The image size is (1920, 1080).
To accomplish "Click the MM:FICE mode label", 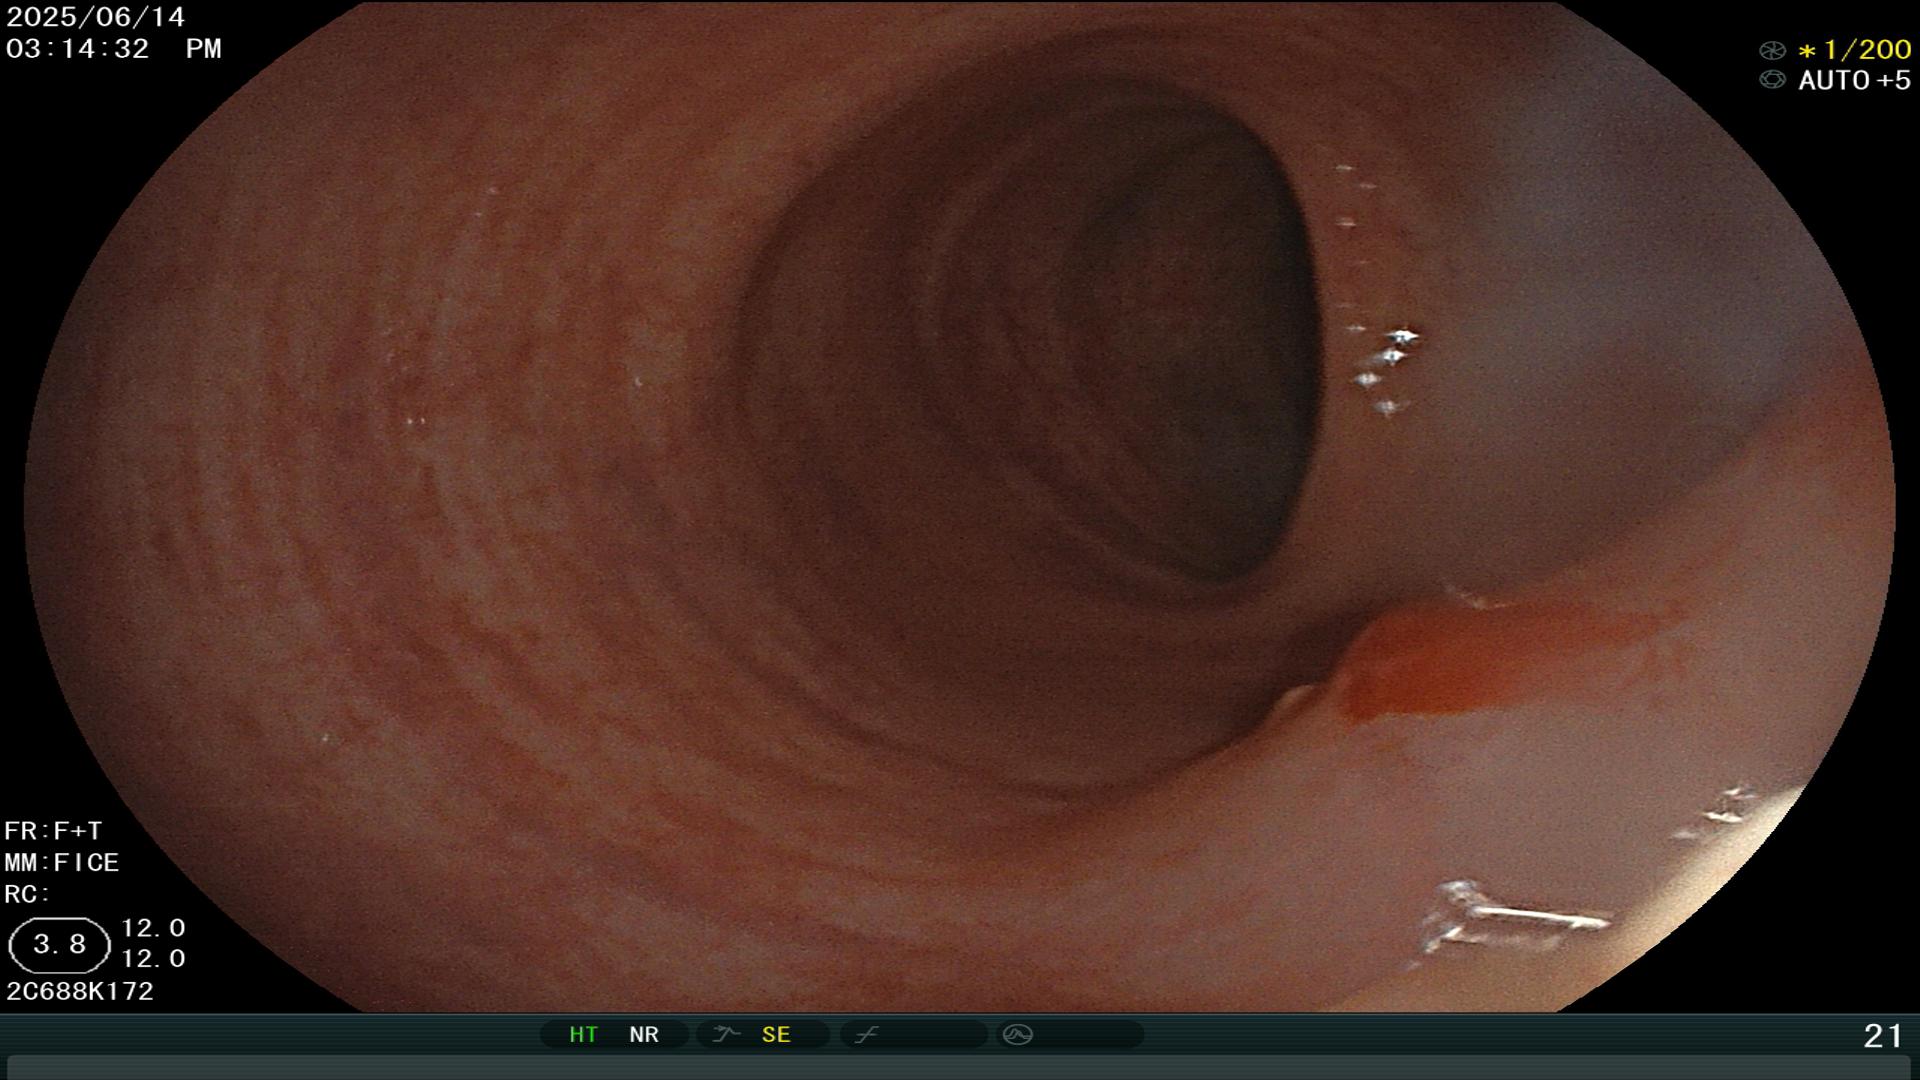I will [62, 863].
